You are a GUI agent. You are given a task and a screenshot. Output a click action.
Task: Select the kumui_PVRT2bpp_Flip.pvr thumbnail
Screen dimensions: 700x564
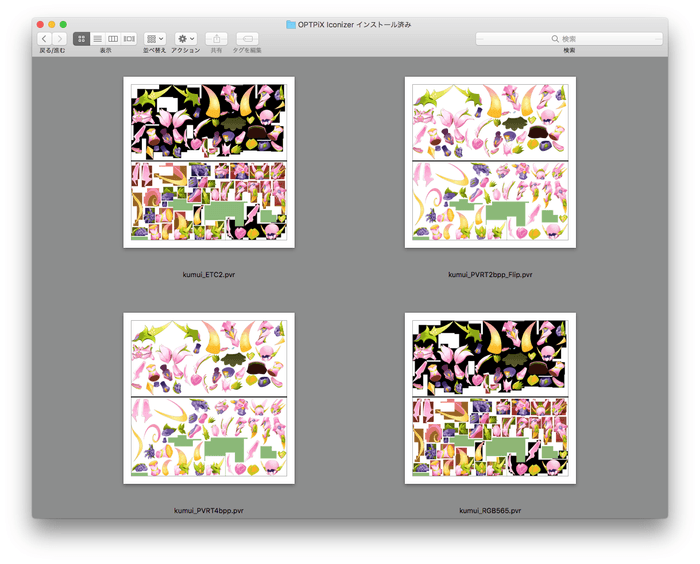(x=490, y=162)
